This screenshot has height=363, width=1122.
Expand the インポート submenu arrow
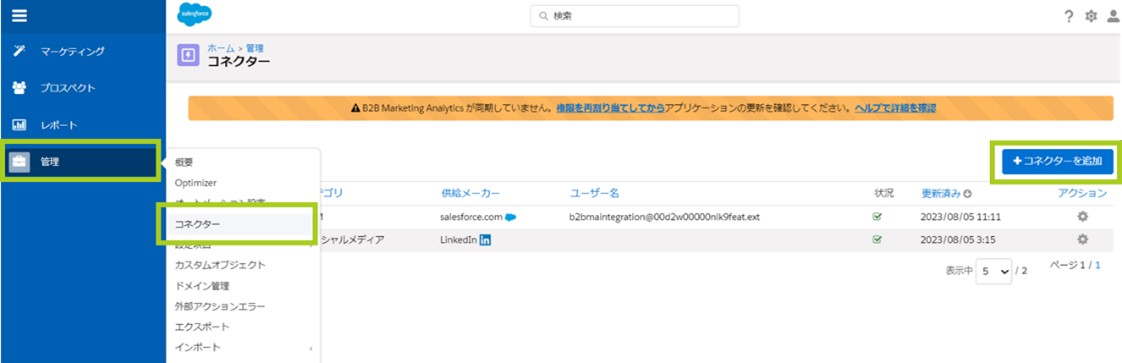[311, 349]
